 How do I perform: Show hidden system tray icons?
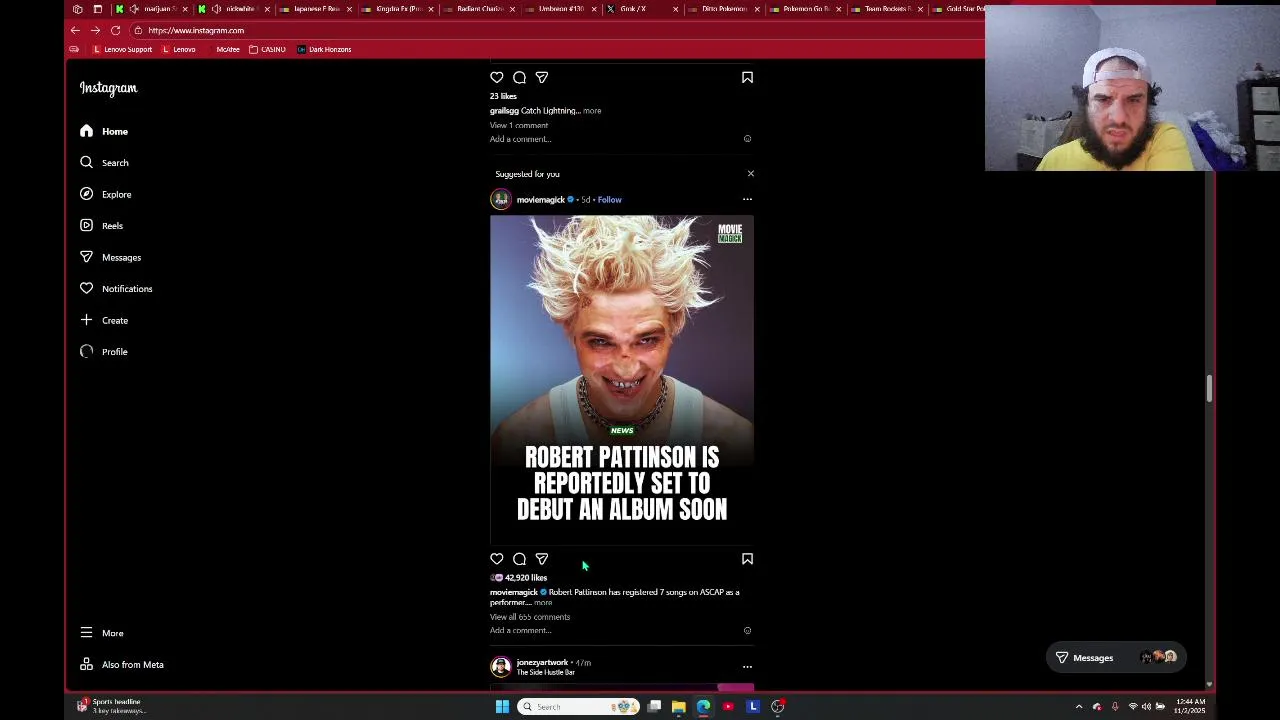(x=1078, y=707)
